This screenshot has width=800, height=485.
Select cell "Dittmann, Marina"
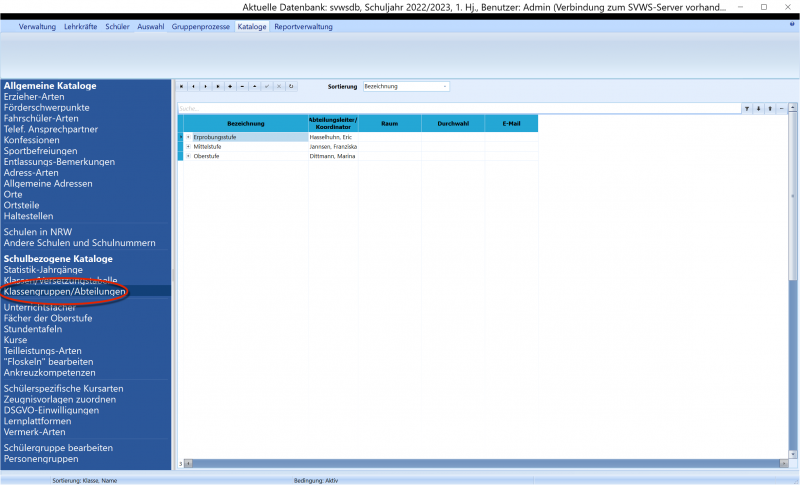coord(333,156)
